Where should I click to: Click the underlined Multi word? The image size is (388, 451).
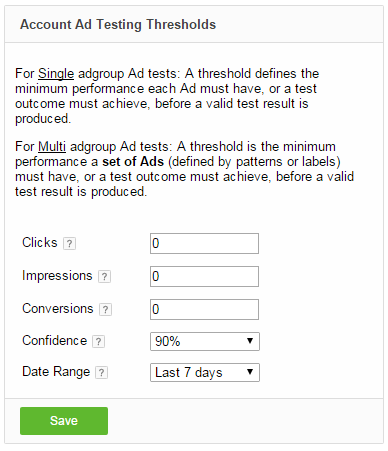[52, 147]
